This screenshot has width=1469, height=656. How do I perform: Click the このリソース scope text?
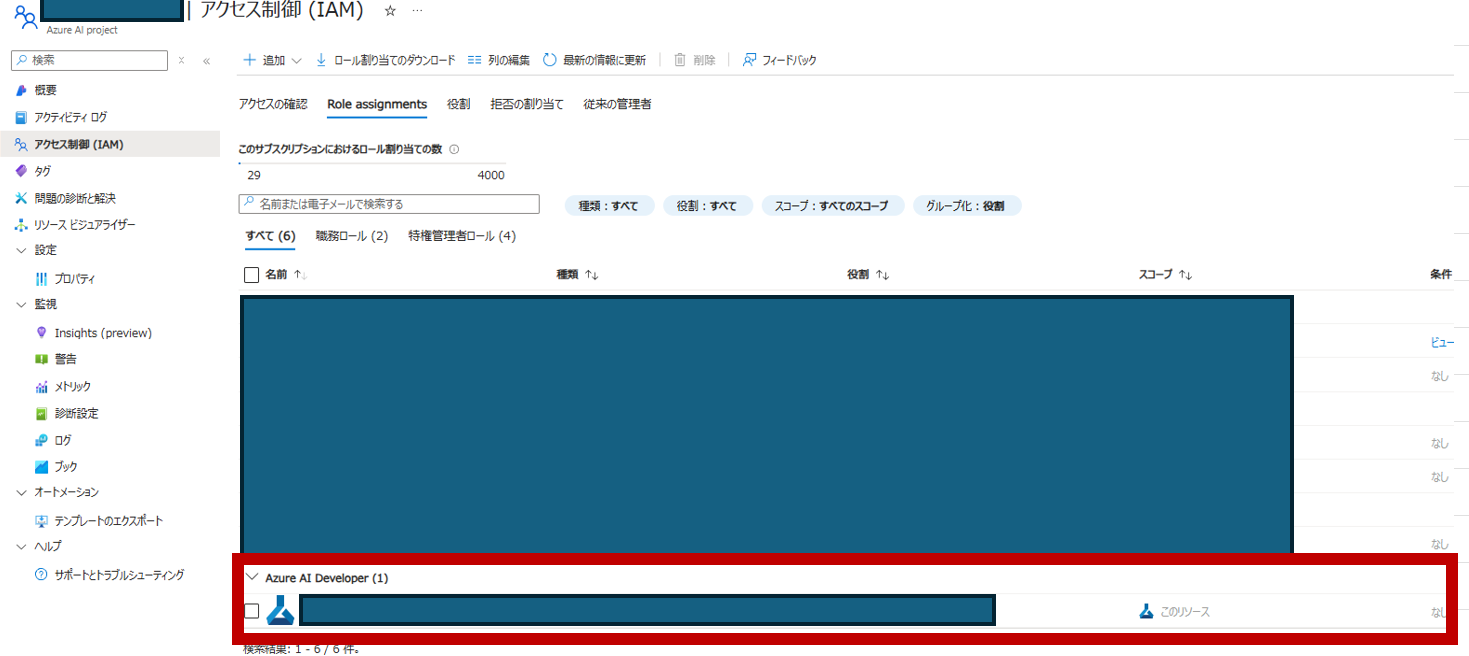point(1184,611)
